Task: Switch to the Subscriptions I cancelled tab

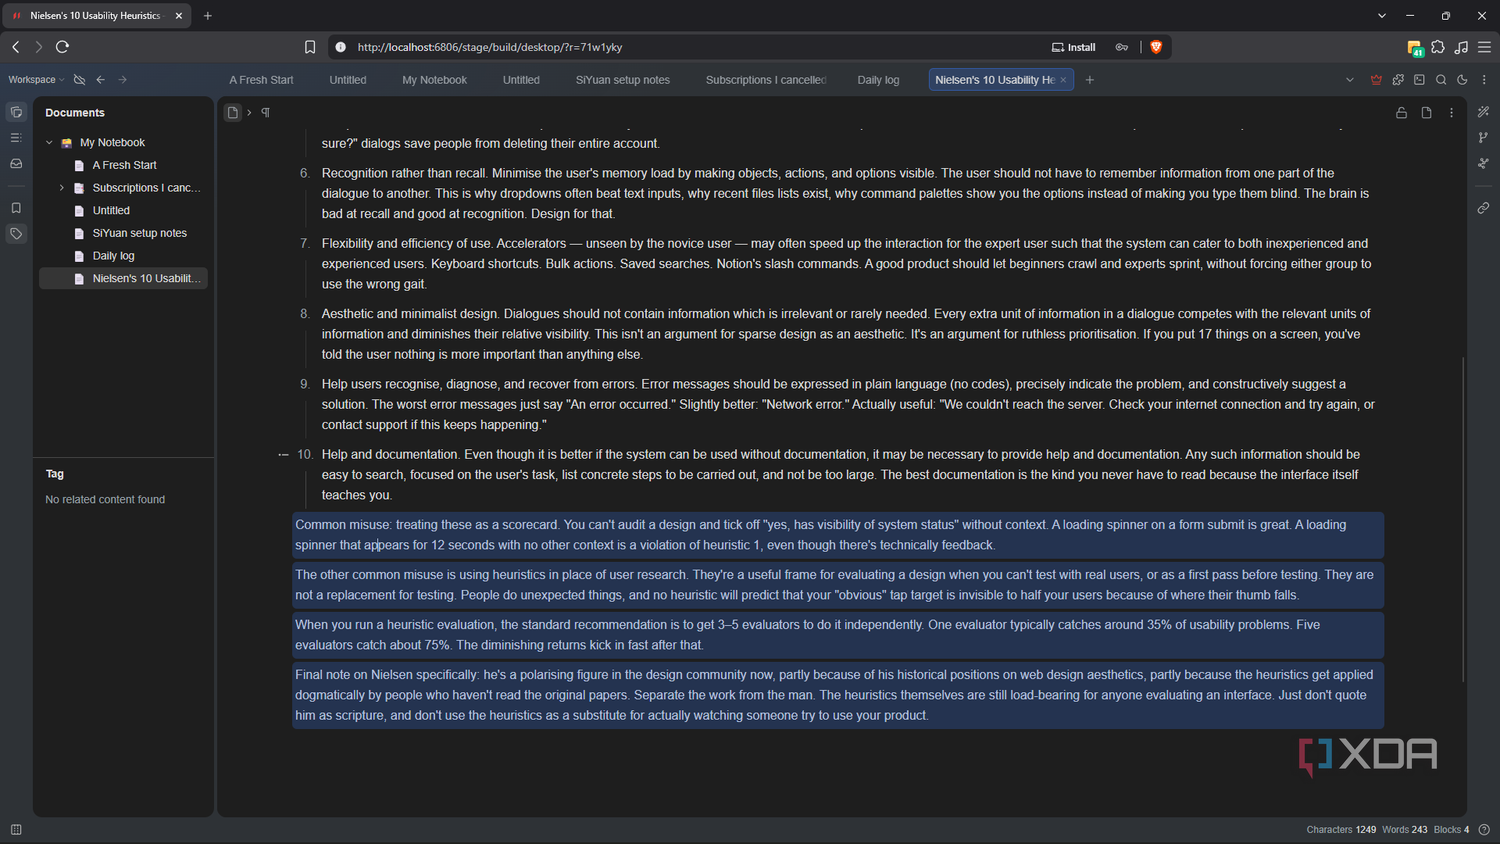Action: pyautogui.click(x=766, y=80)
